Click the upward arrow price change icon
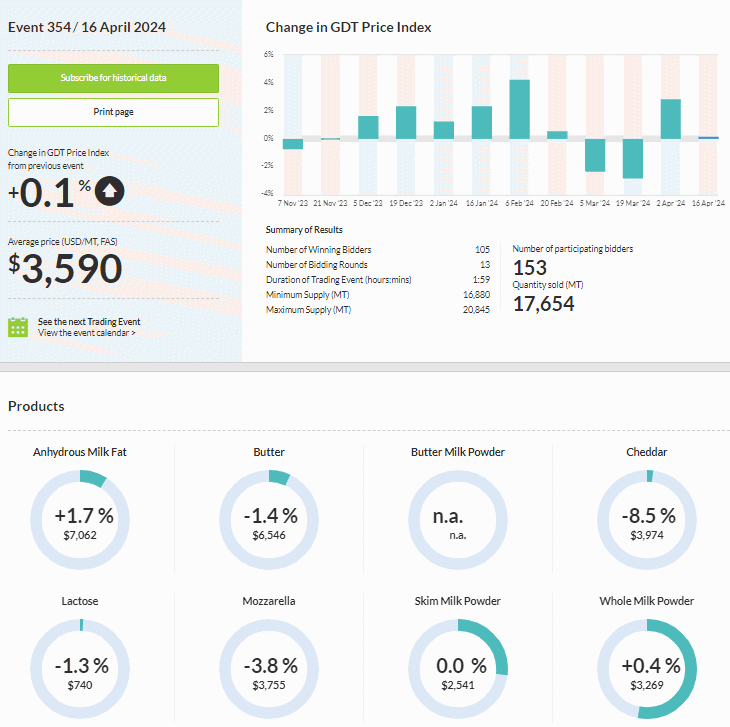The width and height of the screenshot is (730, 727). click(109, 191)
